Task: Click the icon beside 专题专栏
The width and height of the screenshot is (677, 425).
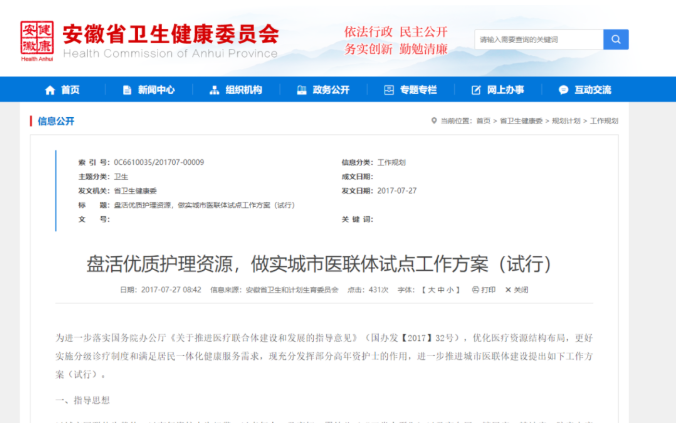Action: (x=389, y=90)
